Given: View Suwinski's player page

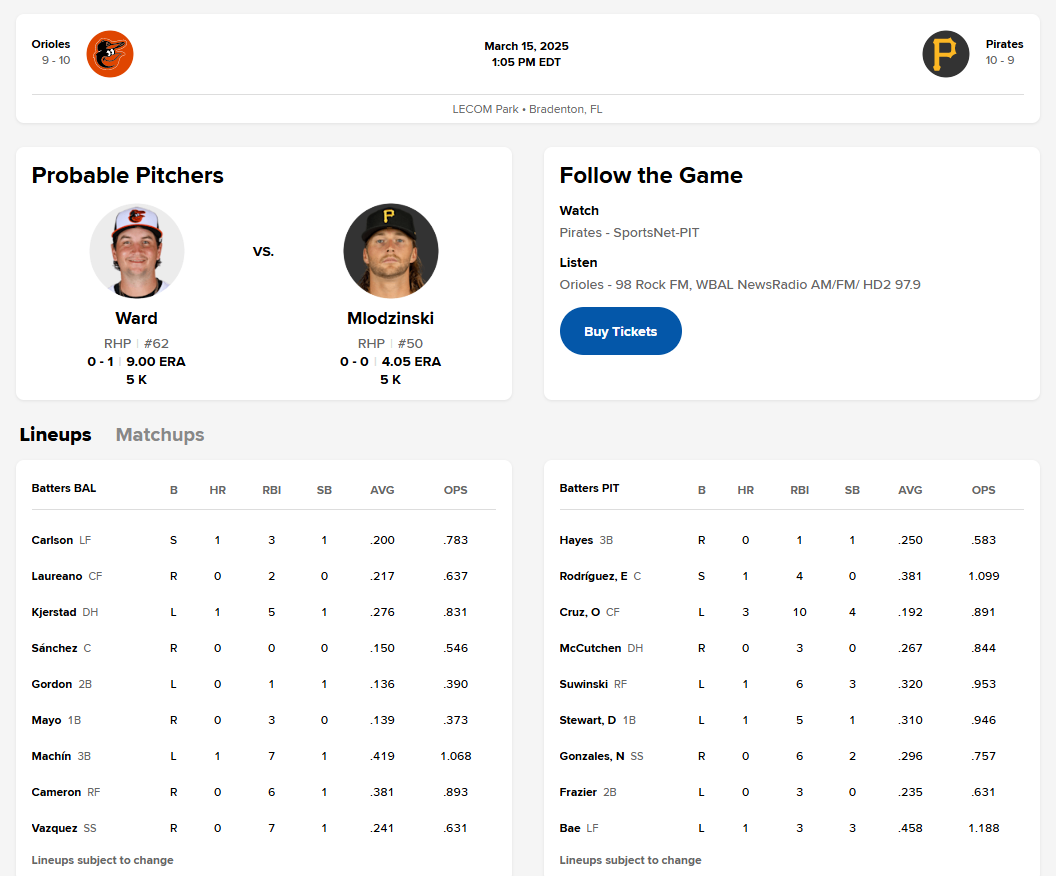Looking at the screenshot, I should tap(583, 684).
